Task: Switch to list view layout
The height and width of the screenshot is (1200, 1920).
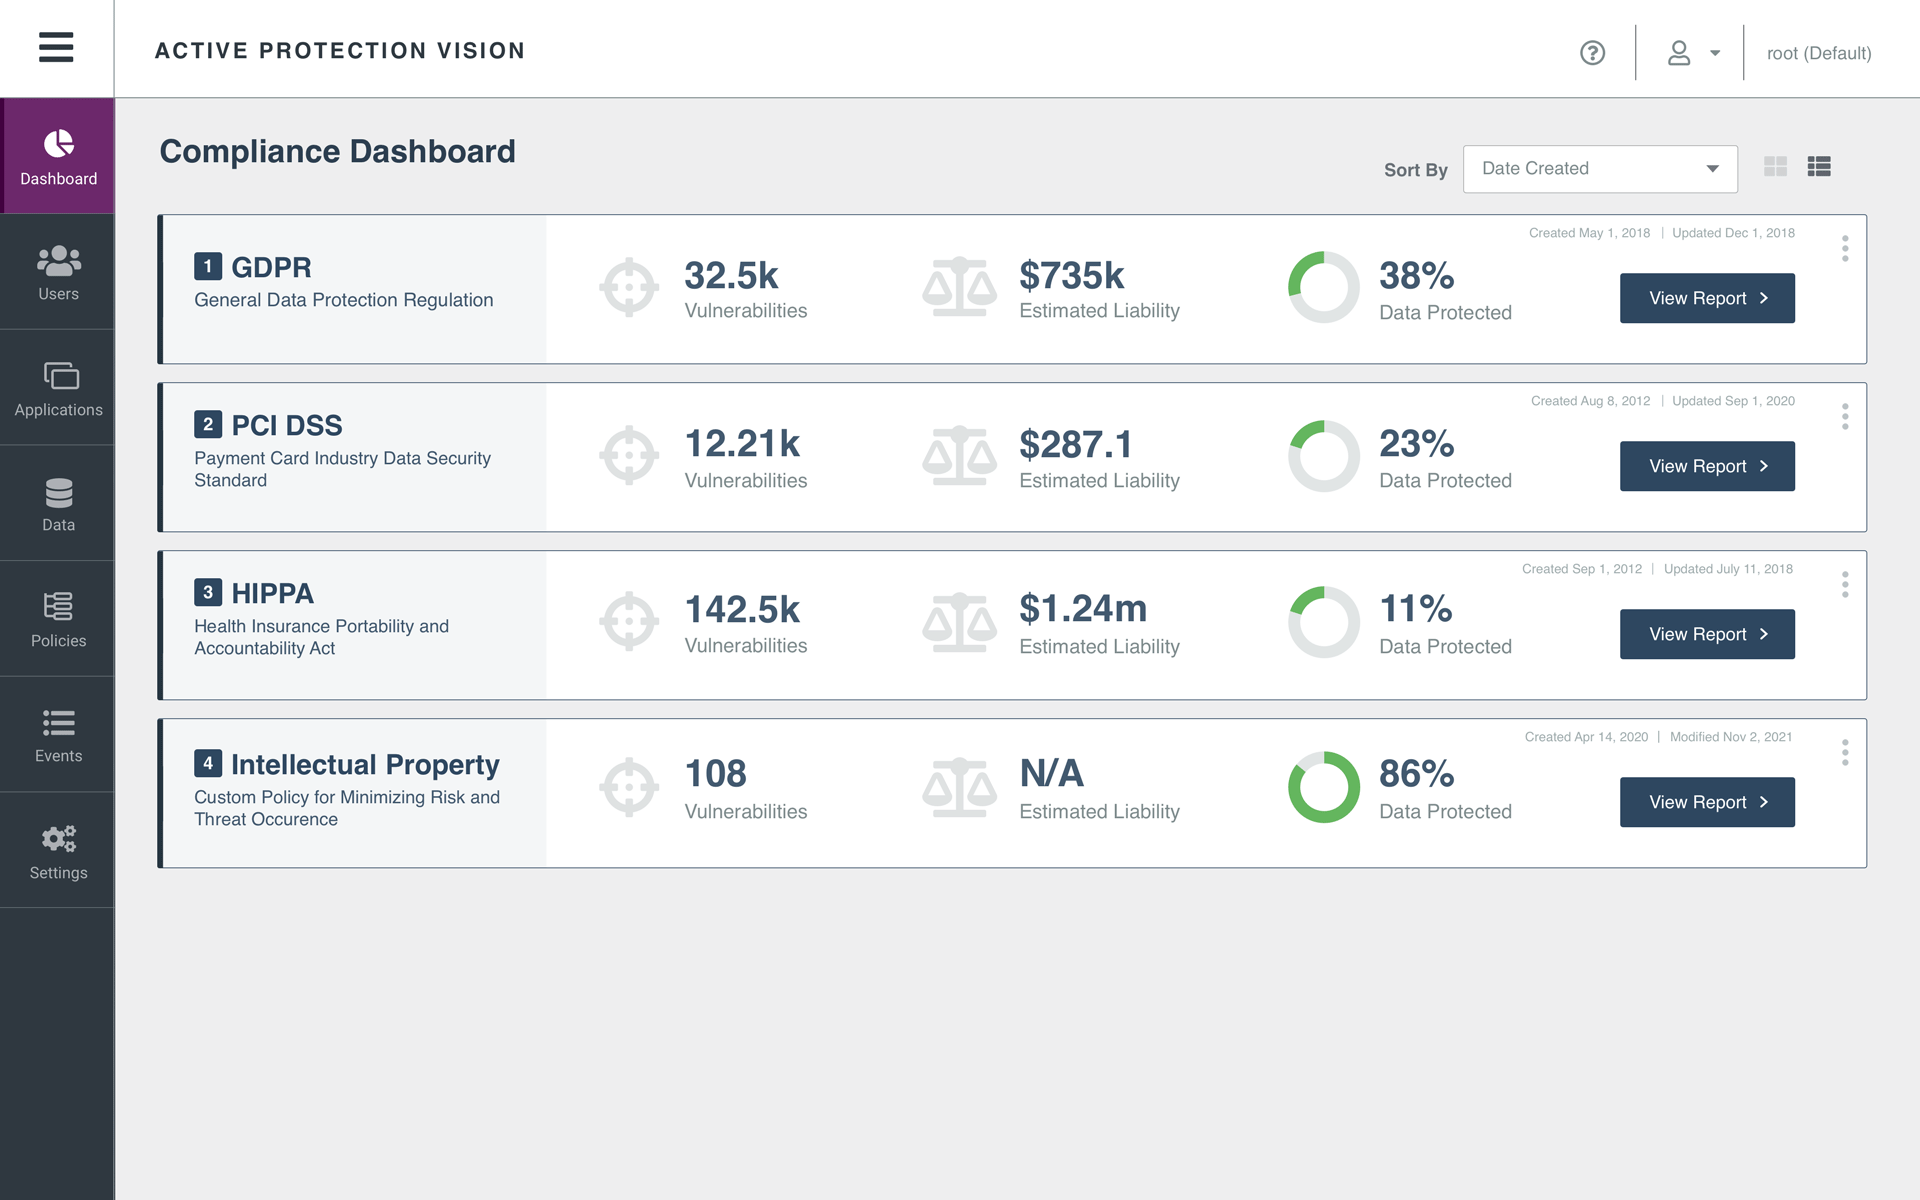Action: click(1819, 167)
